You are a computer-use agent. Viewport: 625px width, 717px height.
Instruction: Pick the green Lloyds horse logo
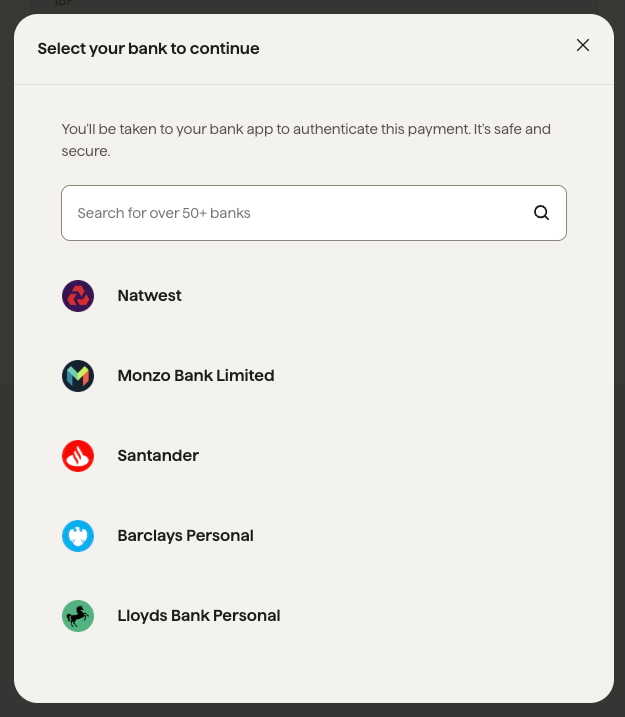point(78,616)
